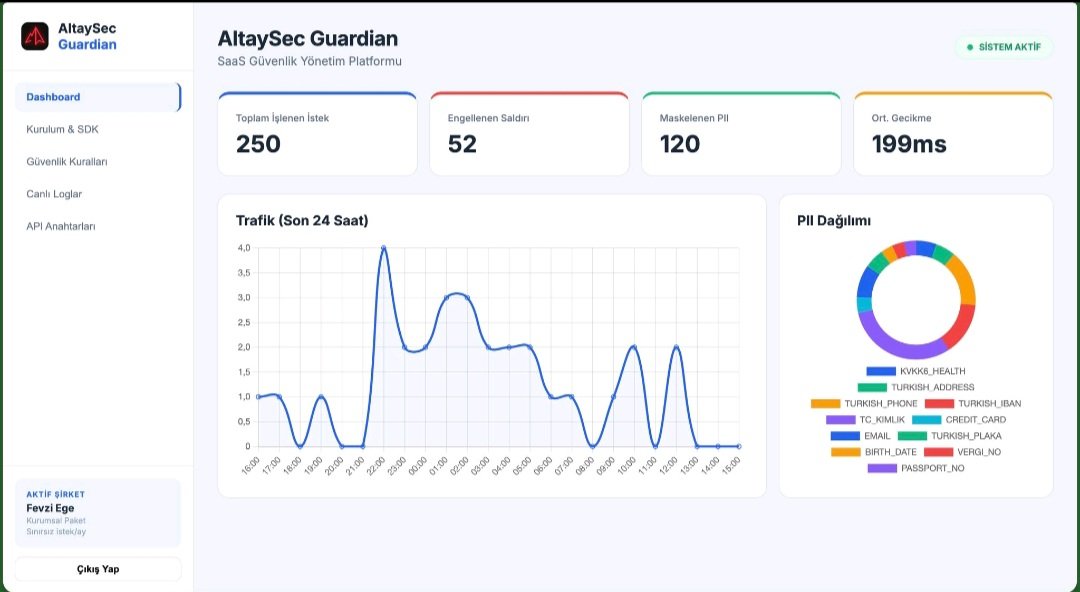
Task: Click the green system status dot
Action: click(970, 48)
